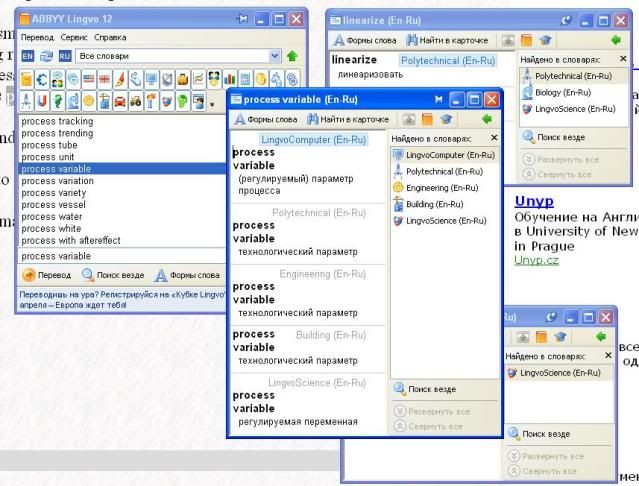Click Поиск везде in process variable window

point(425,389)
